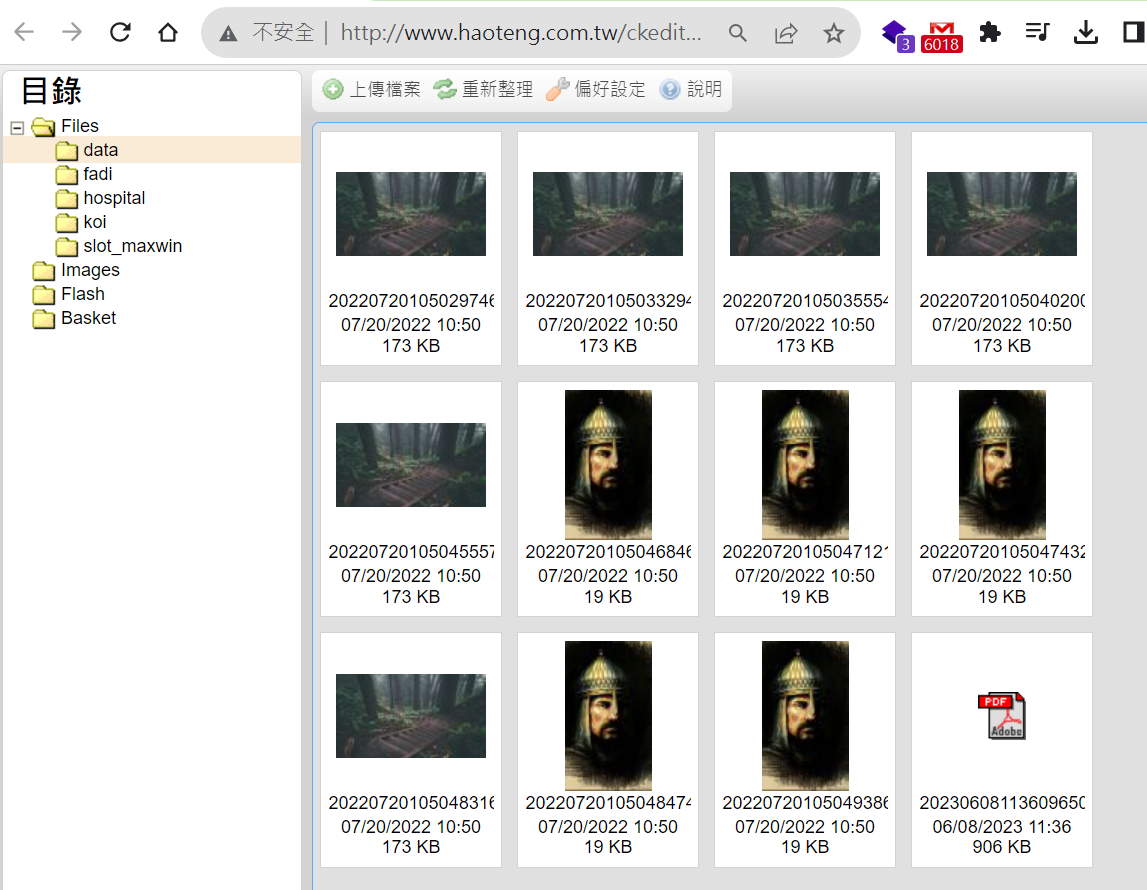
Task: Select forest thumbnail 2022072010504831
Action: click(410, 716)
